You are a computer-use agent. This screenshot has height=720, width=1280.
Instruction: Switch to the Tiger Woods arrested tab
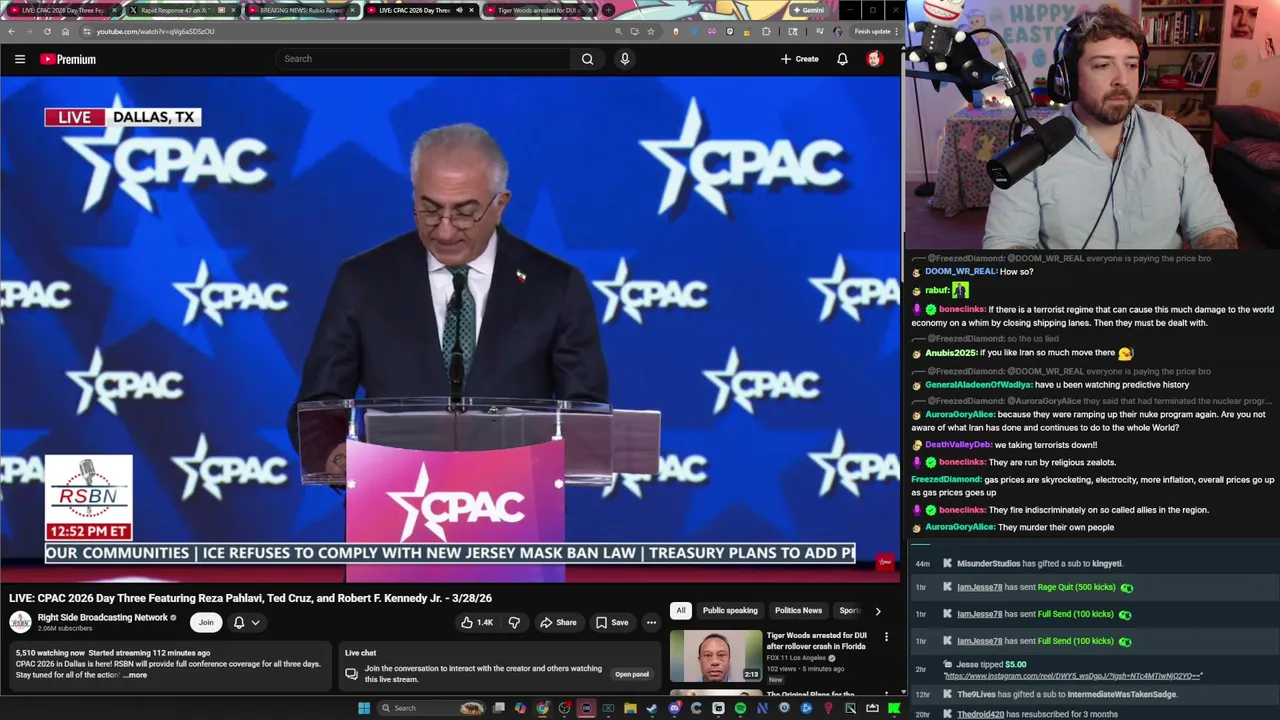point(538,10)
